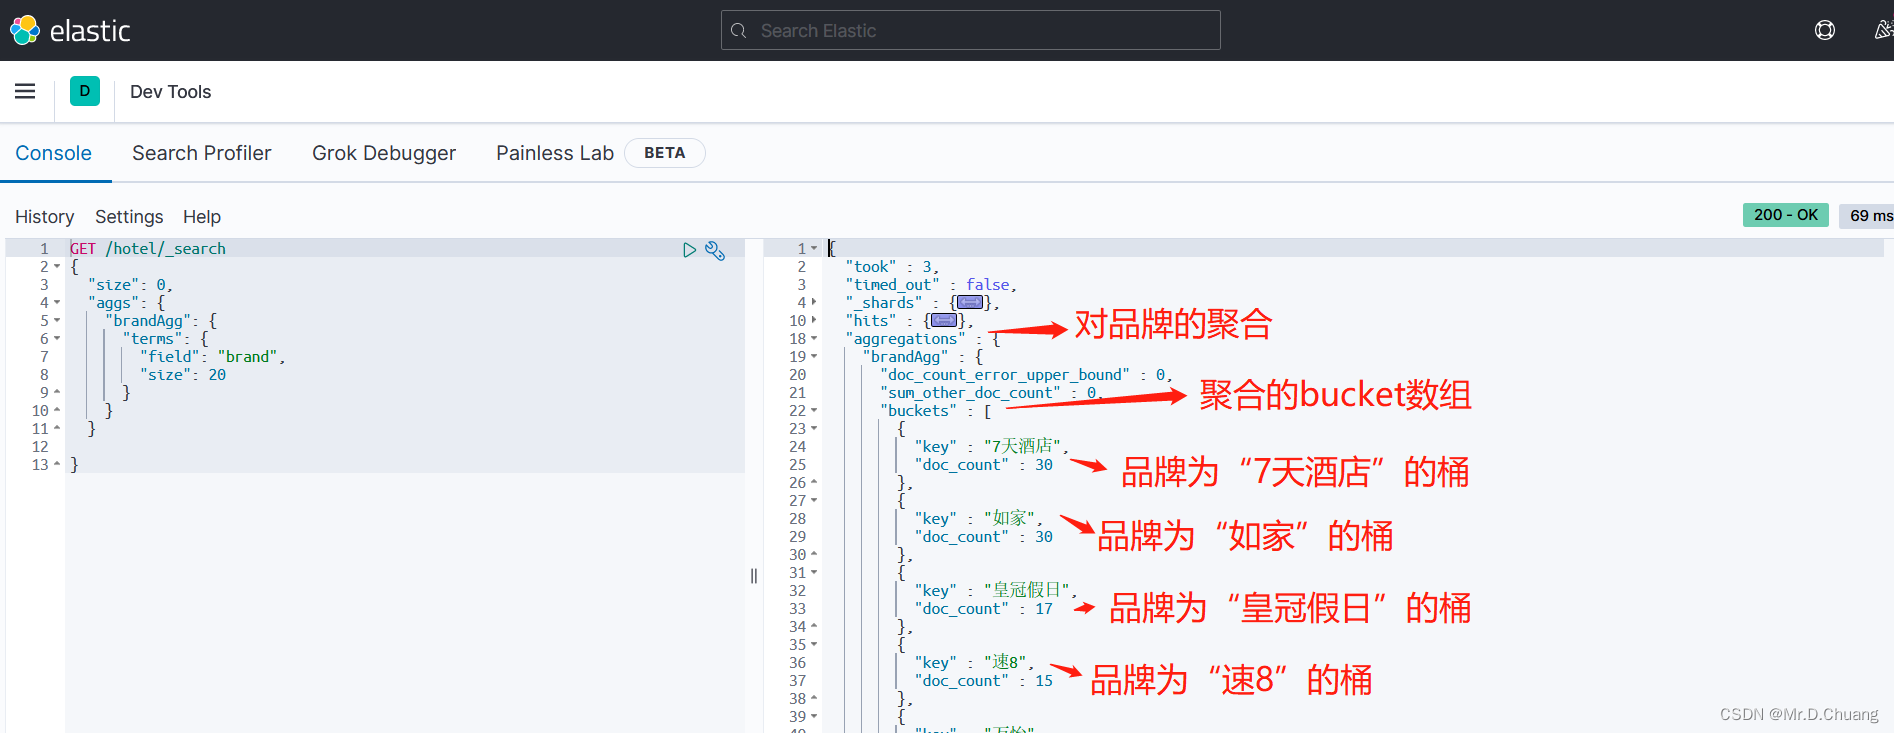Click the green D space avatar
This screenshot has width=1894, height=733.
(x=85, y=91)
